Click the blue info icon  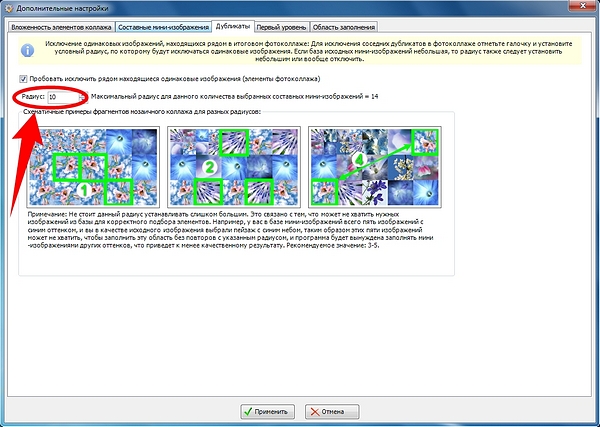(x=28, y=50)
